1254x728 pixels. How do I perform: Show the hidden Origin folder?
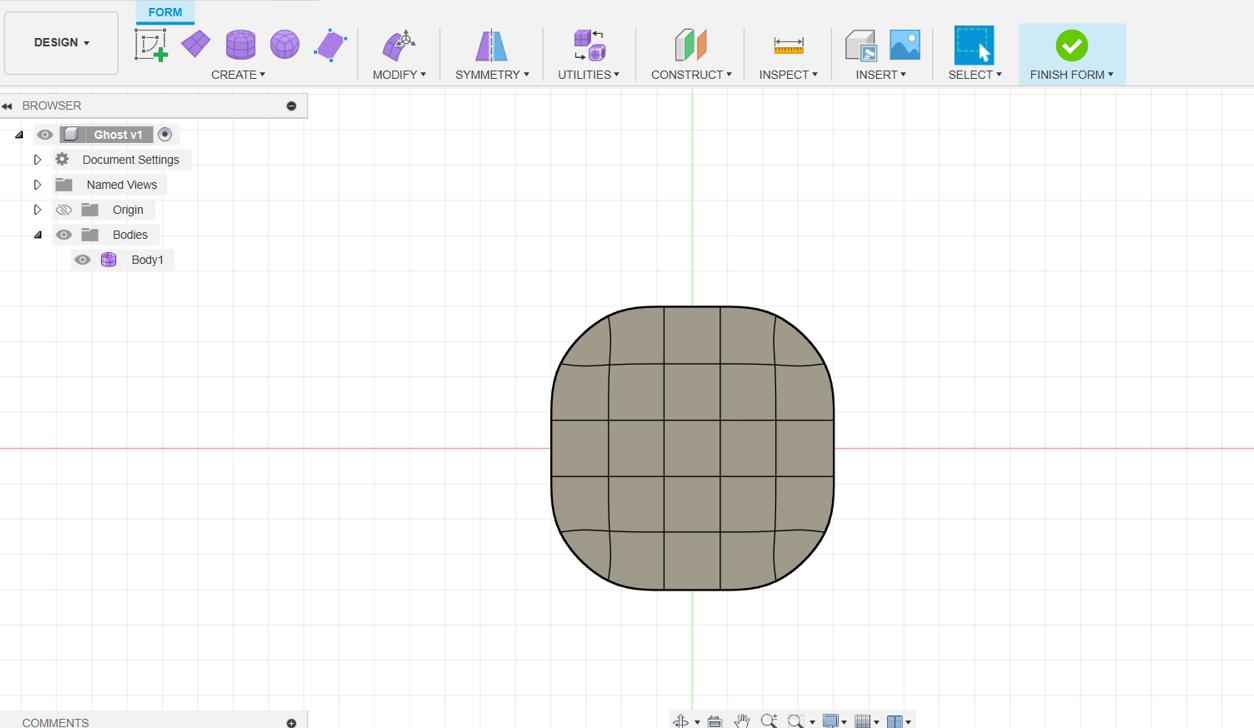point(64,210)
